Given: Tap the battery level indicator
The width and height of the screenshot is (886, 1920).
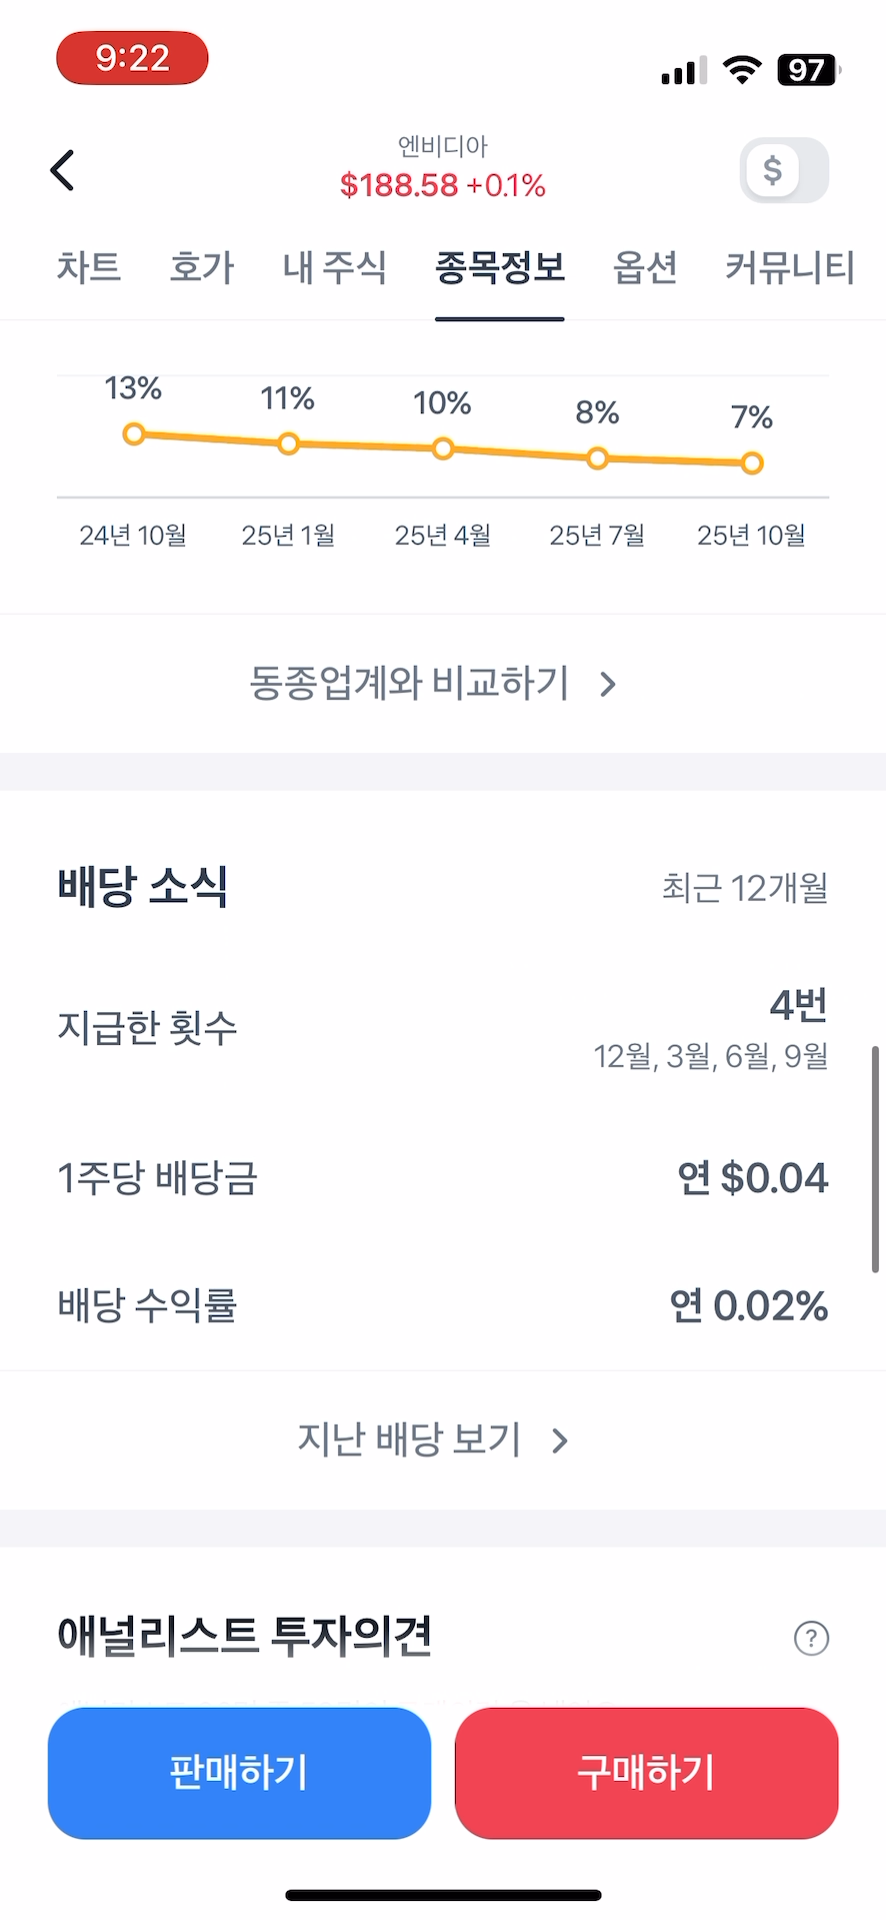Looking at the screenshot, I should pyautogui.click(x=808, y=70).
